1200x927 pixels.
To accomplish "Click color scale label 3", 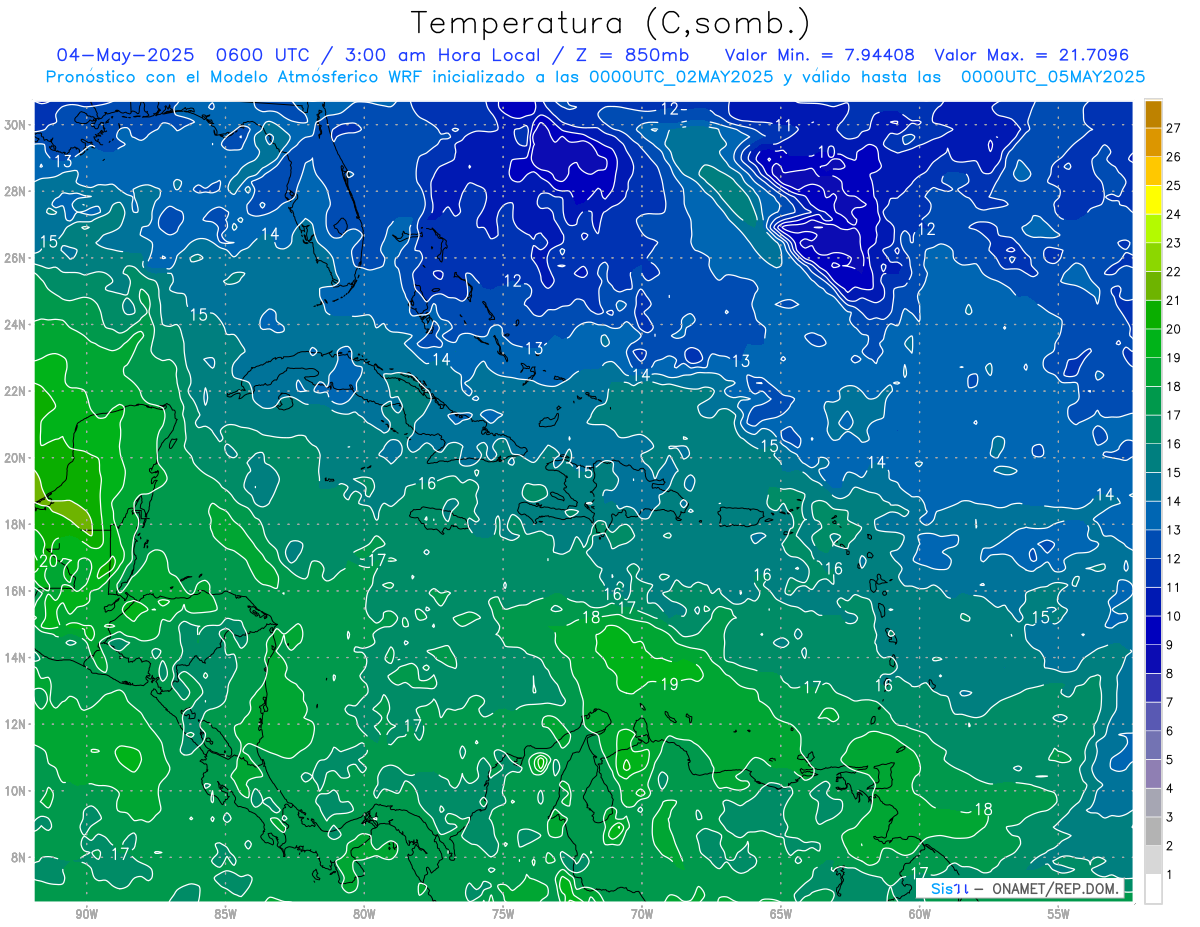I will (x=1170, y=818).
